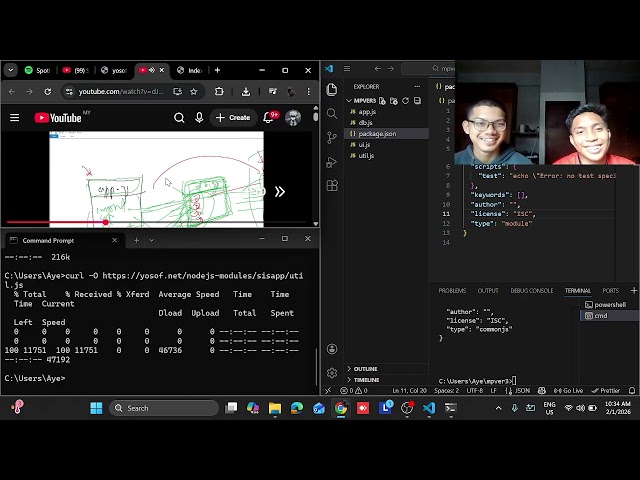Click YouTube voice search microphone
The height and width of the screenshot is (480, 640).
(199, 117)
